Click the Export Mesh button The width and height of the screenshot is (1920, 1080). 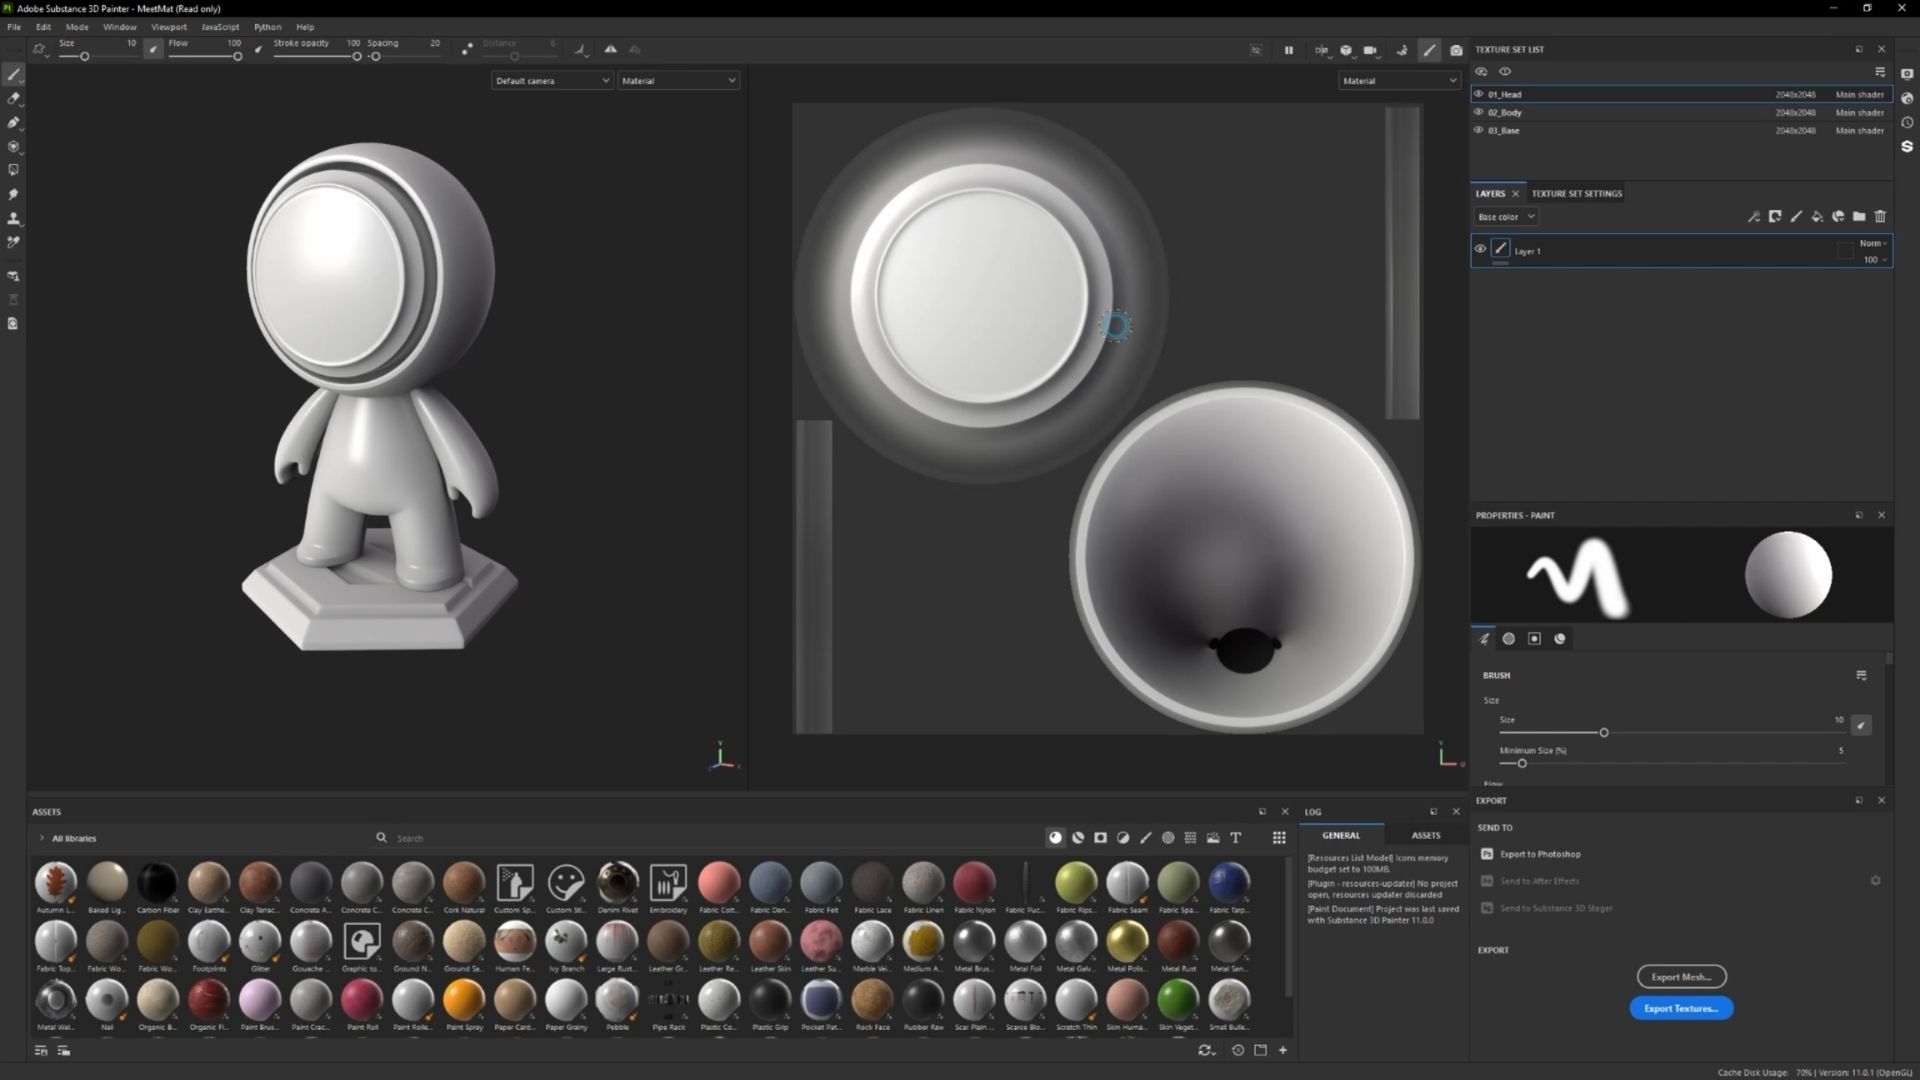[x=1680, y=977]
